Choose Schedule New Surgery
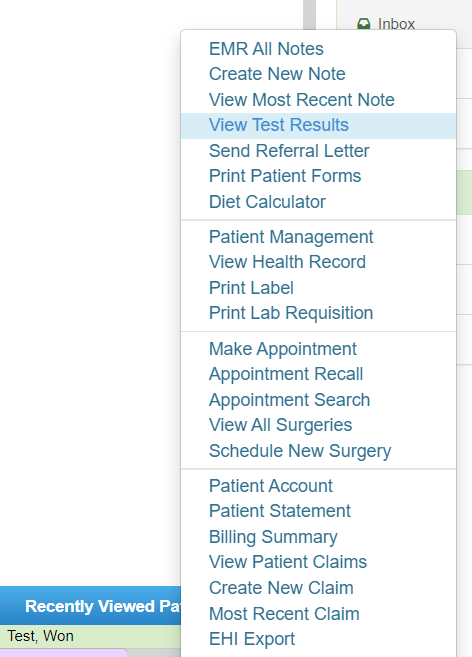This screenshot has width=472, height=657. [x=300, y=451]
